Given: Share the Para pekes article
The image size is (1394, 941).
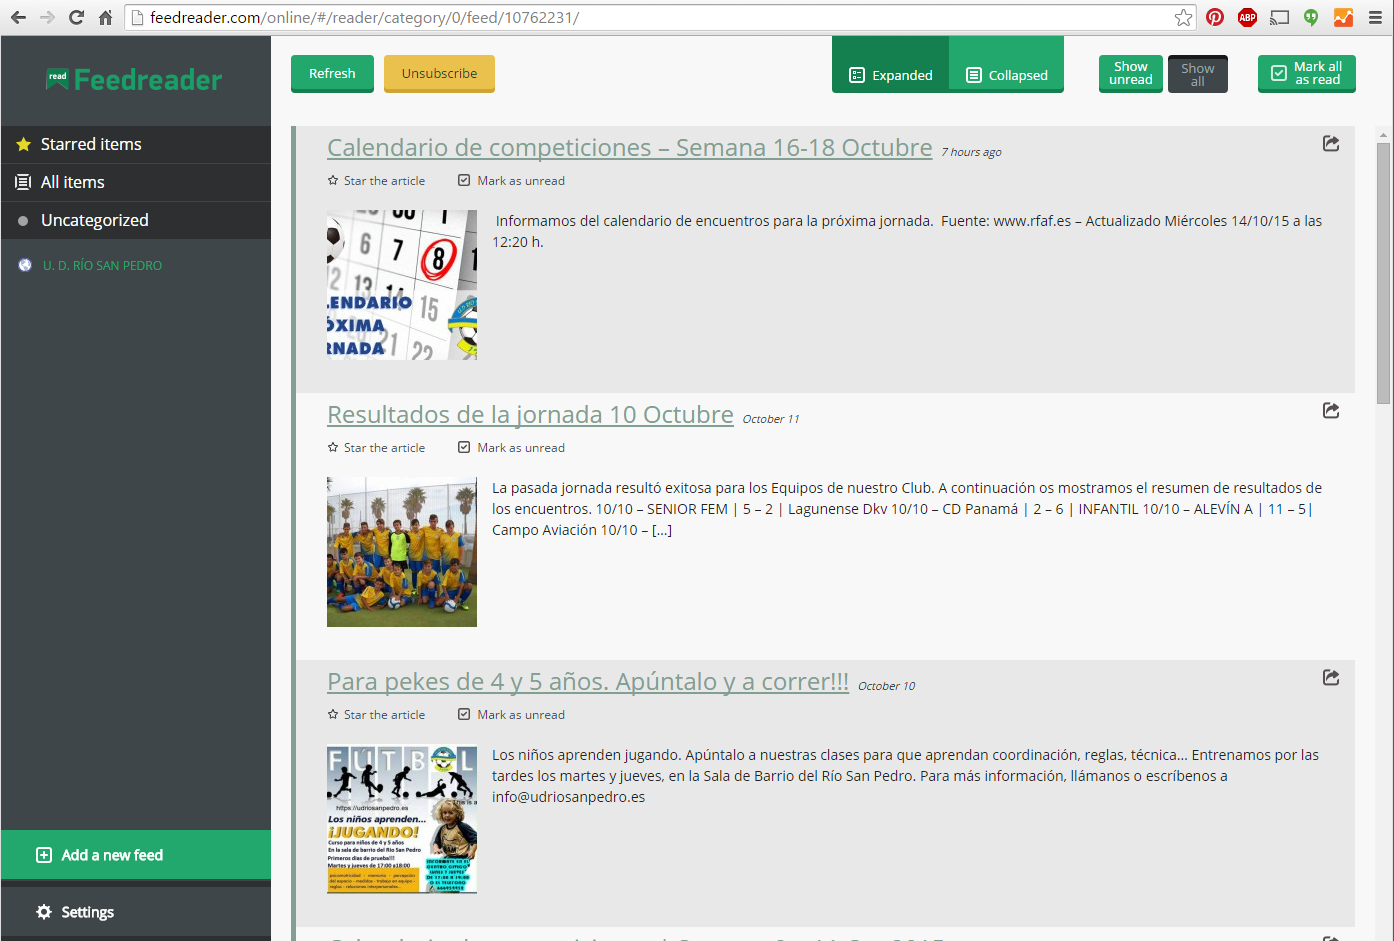Looking at the screenshot, I should pyautogui.click(x=1331, y=678).
